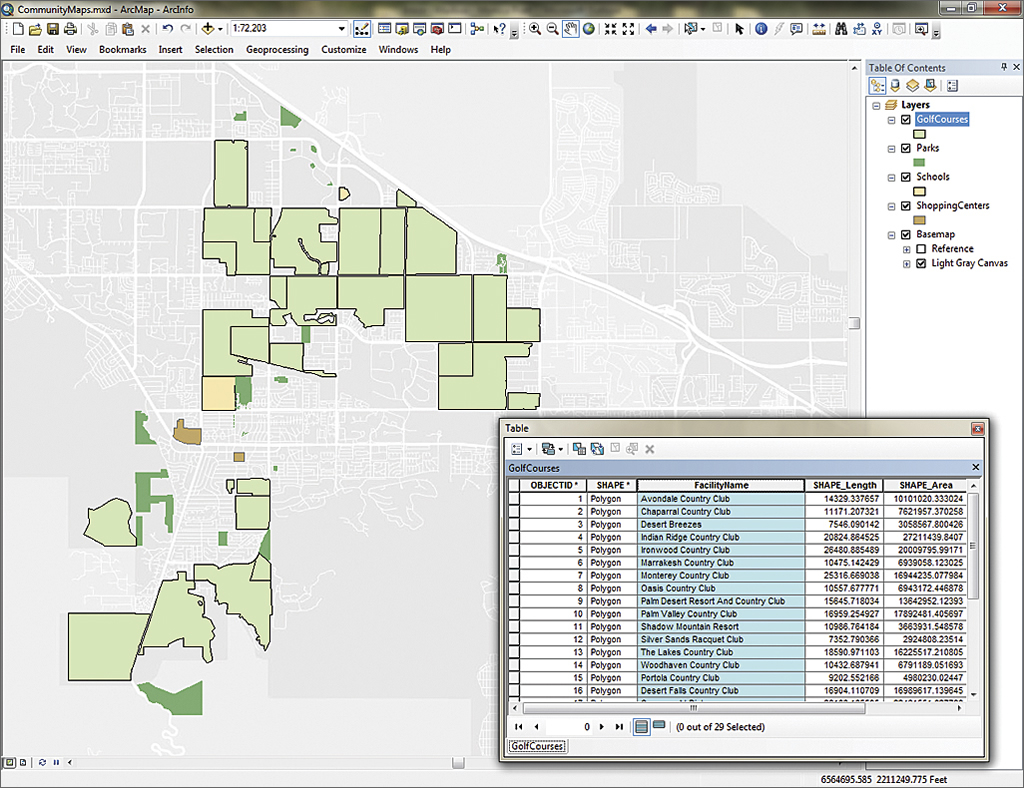Open the Editor toolbar icon
Screen dimensions: 1024x788
tap(362, 29)
